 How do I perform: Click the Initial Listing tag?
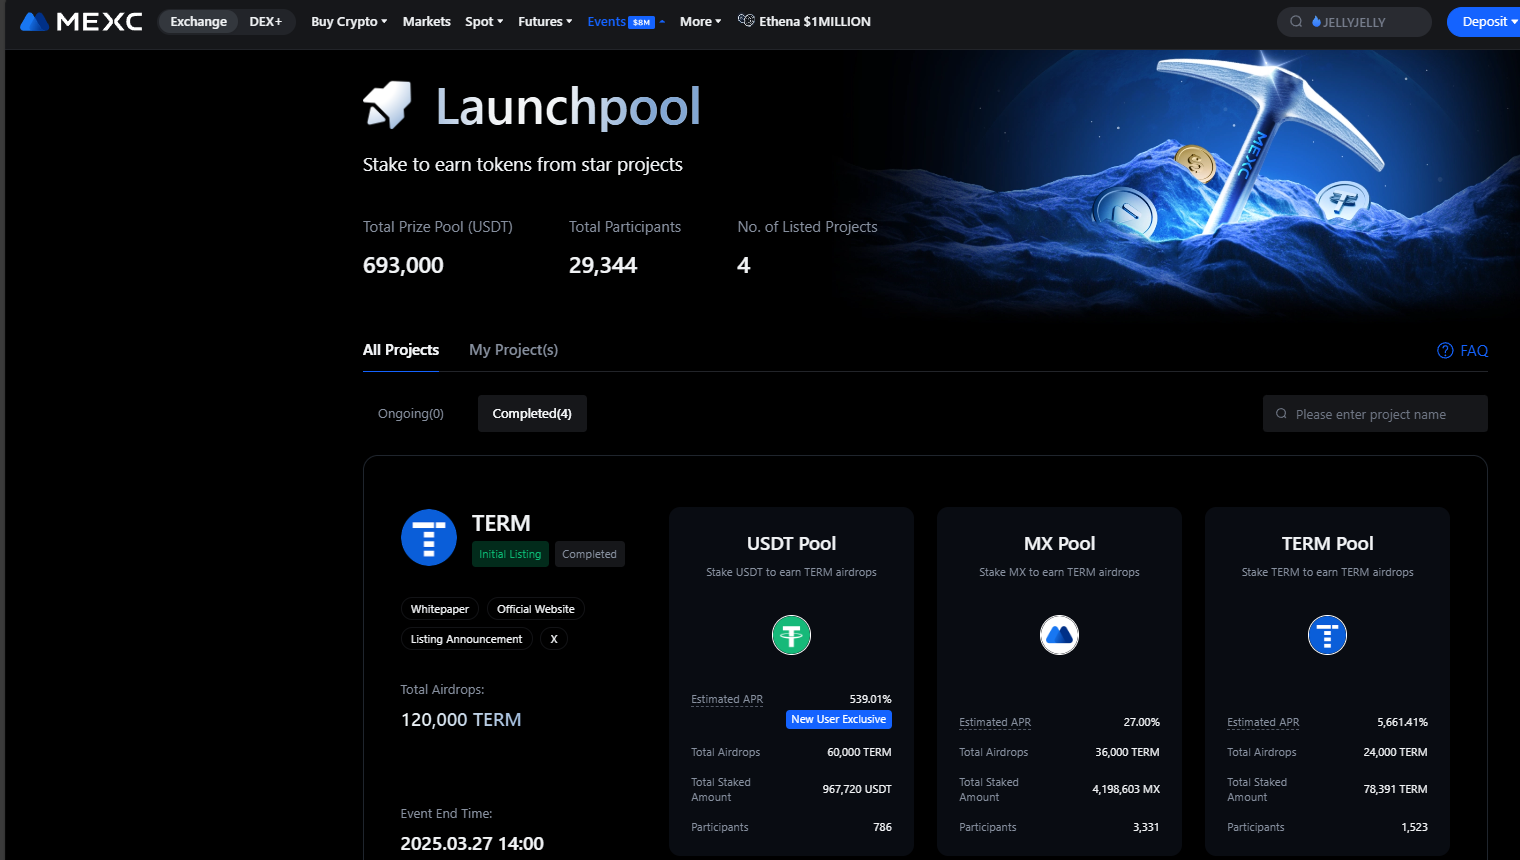(x=510, y=554)
